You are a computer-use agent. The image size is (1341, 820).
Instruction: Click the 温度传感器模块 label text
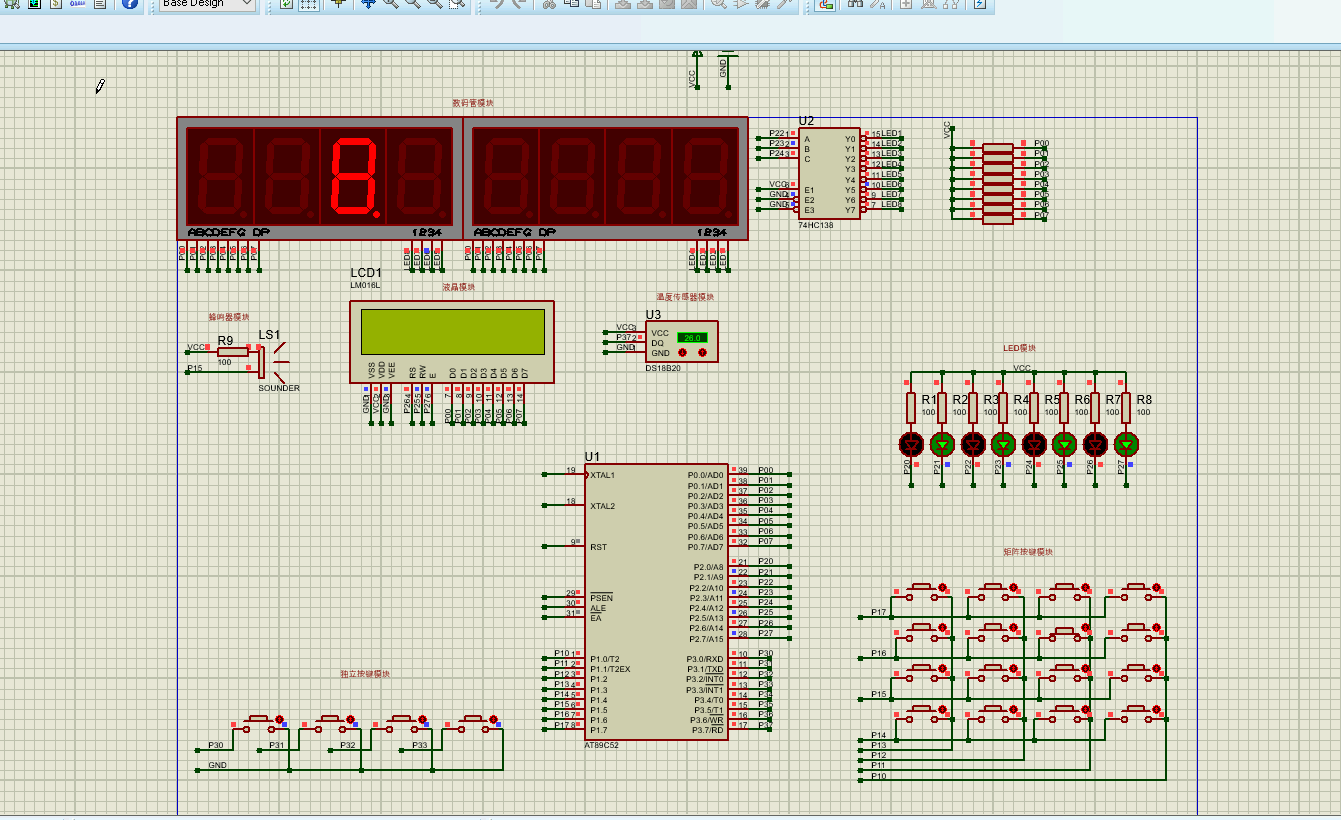685,297
